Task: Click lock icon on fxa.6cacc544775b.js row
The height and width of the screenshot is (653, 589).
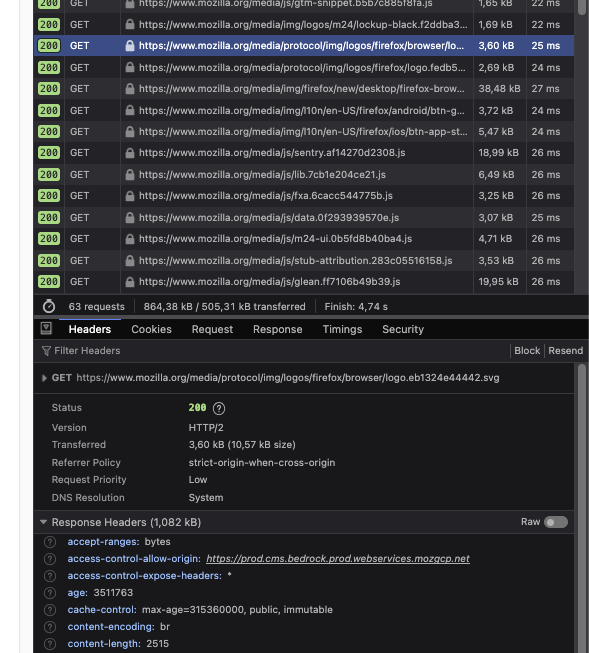Action: point(130,196)
